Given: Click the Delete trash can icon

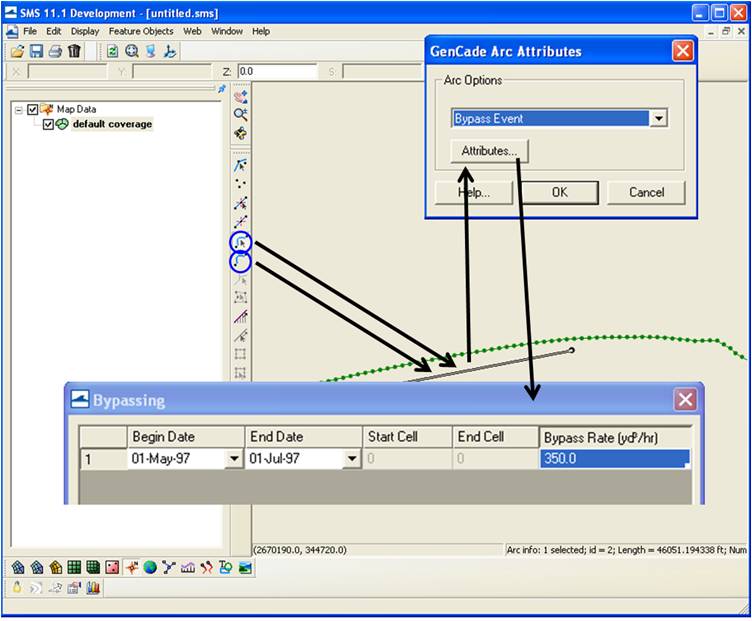Looking at the screenshot, I should coord(74,51).
